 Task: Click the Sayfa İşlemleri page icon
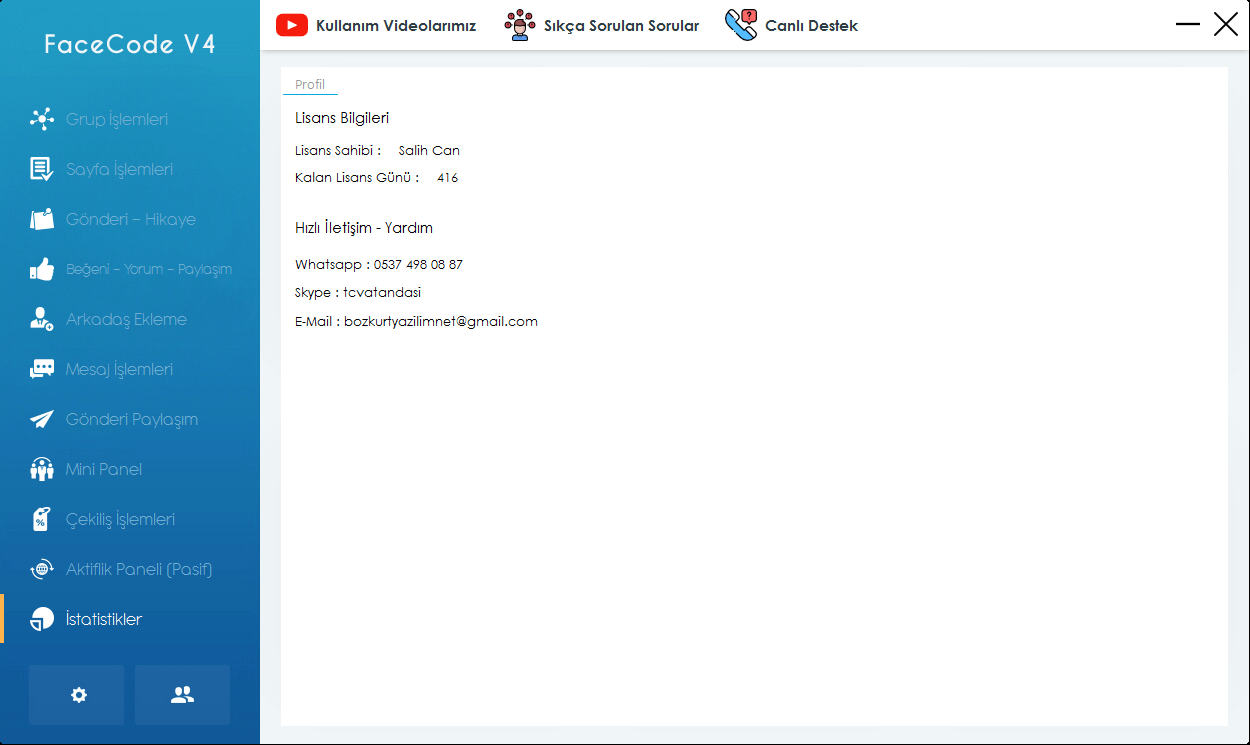click(42, 169)
